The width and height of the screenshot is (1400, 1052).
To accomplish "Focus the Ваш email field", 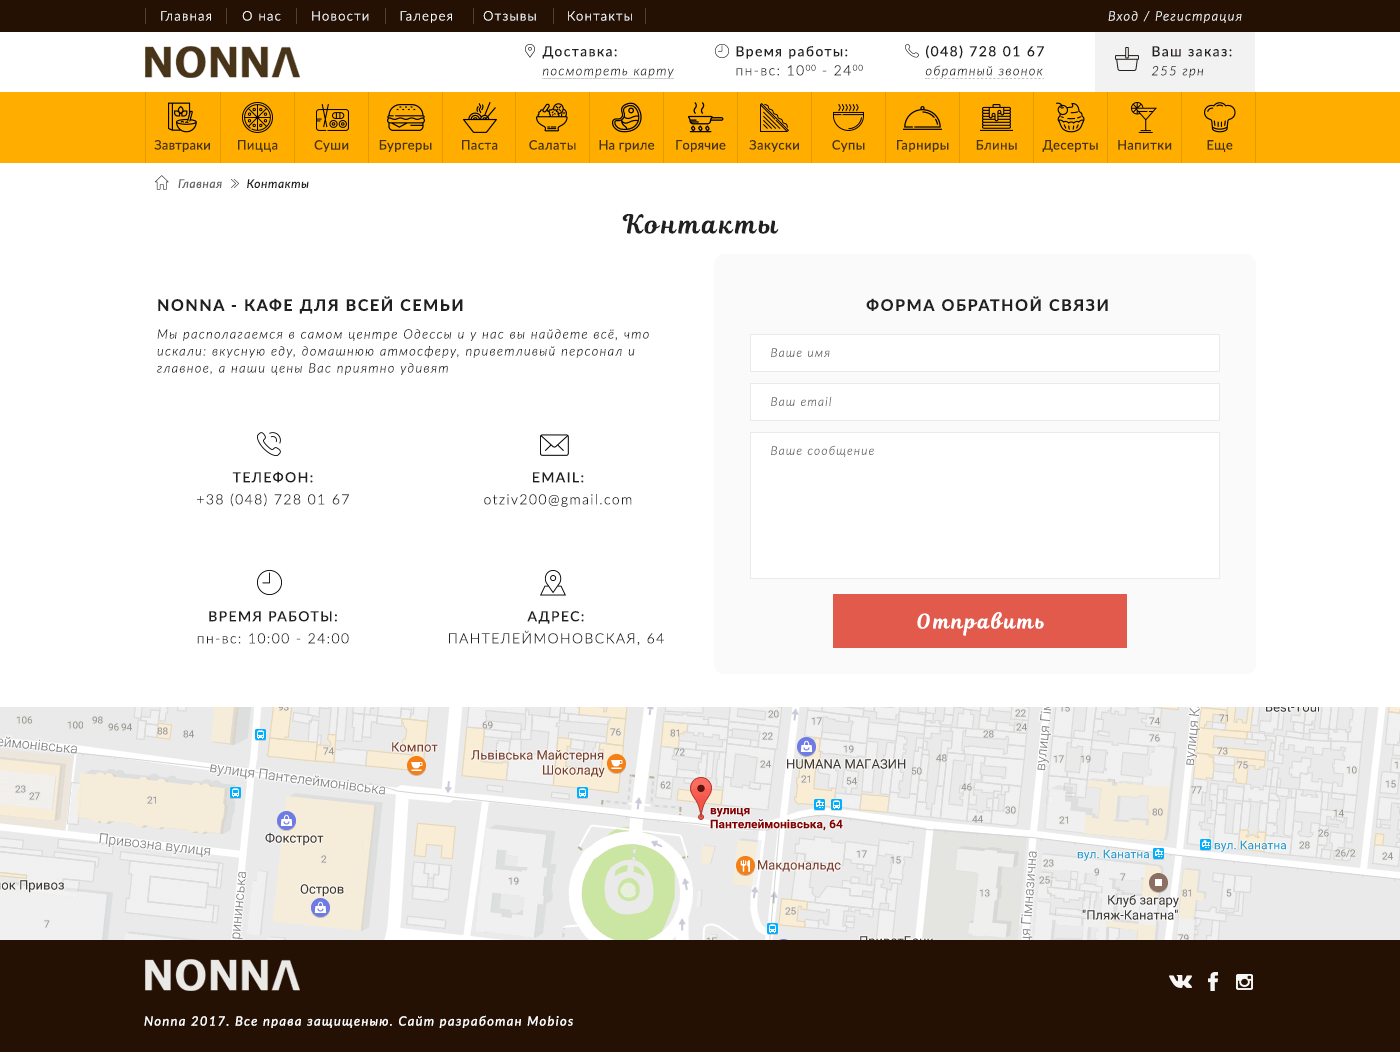I will click(985, 402).
